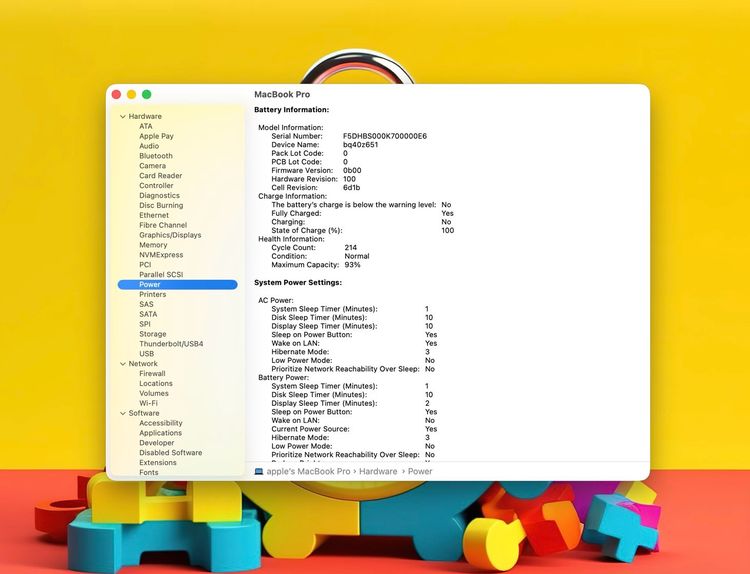The image size is (750, 574).
Task: Open Storage in the sidebar
Action: pyautogui.click(x=153, y=334)
